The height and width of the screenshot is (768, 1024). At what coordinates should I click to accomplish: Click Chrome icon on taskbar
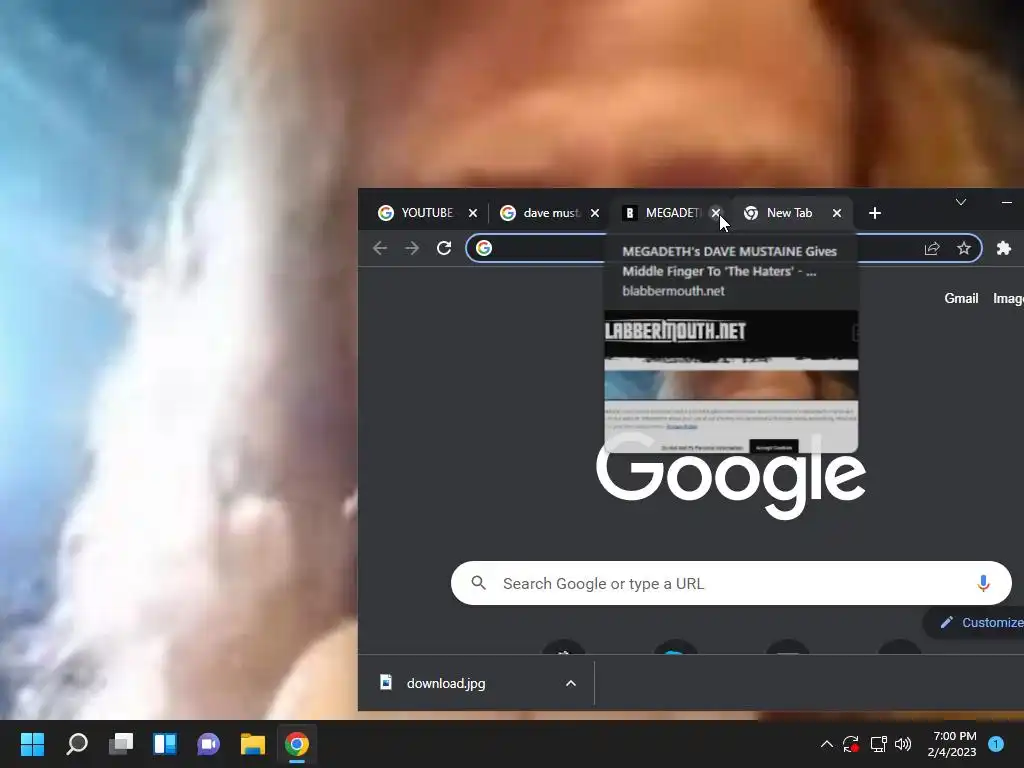point(296,744)
